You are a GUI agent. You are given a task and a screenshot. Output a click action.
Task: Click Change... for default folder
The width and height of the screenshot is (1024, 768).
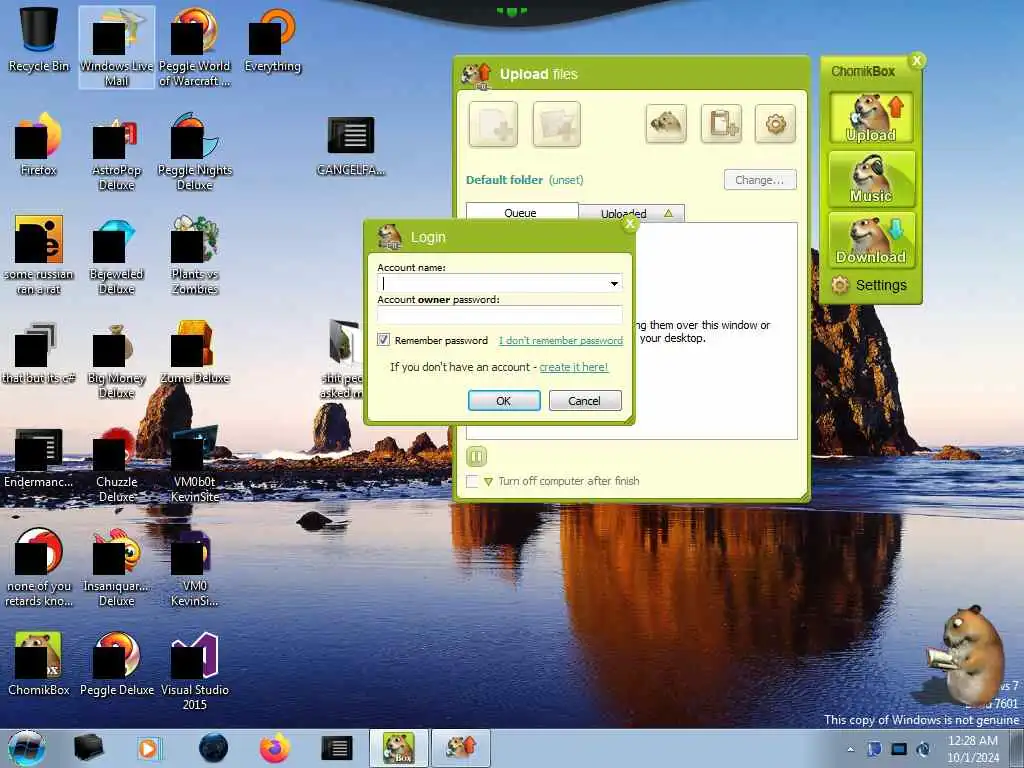[760, 180]
